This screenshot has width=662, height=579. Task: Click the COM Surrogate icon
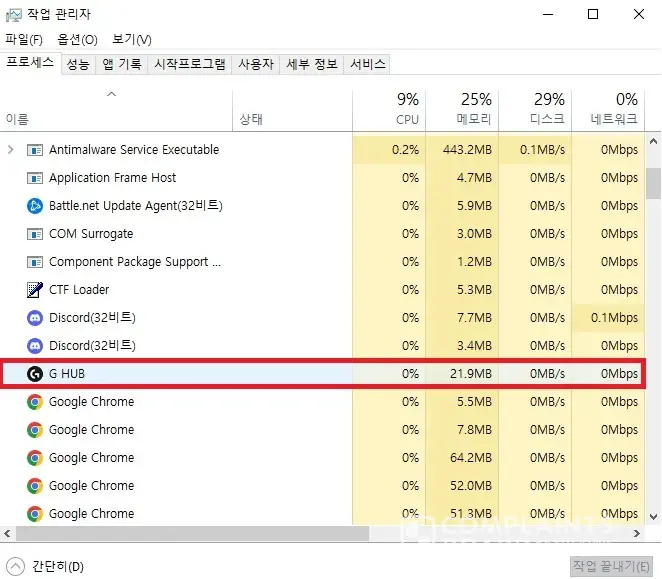35,234
